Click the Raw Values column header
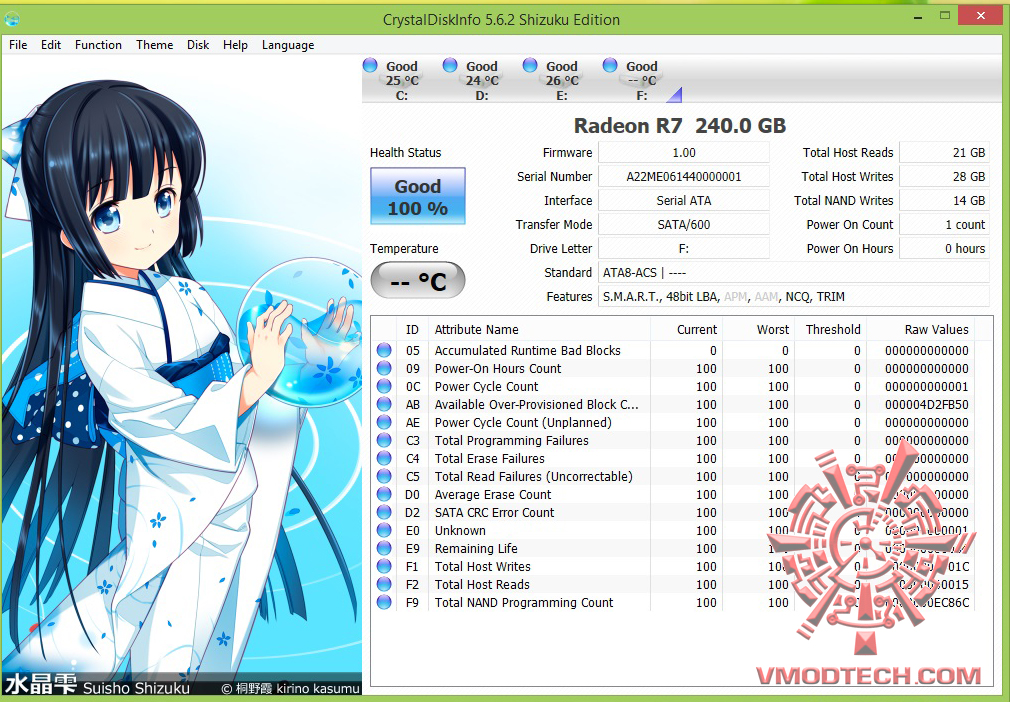1010x702 pixels. pos(920,329)
